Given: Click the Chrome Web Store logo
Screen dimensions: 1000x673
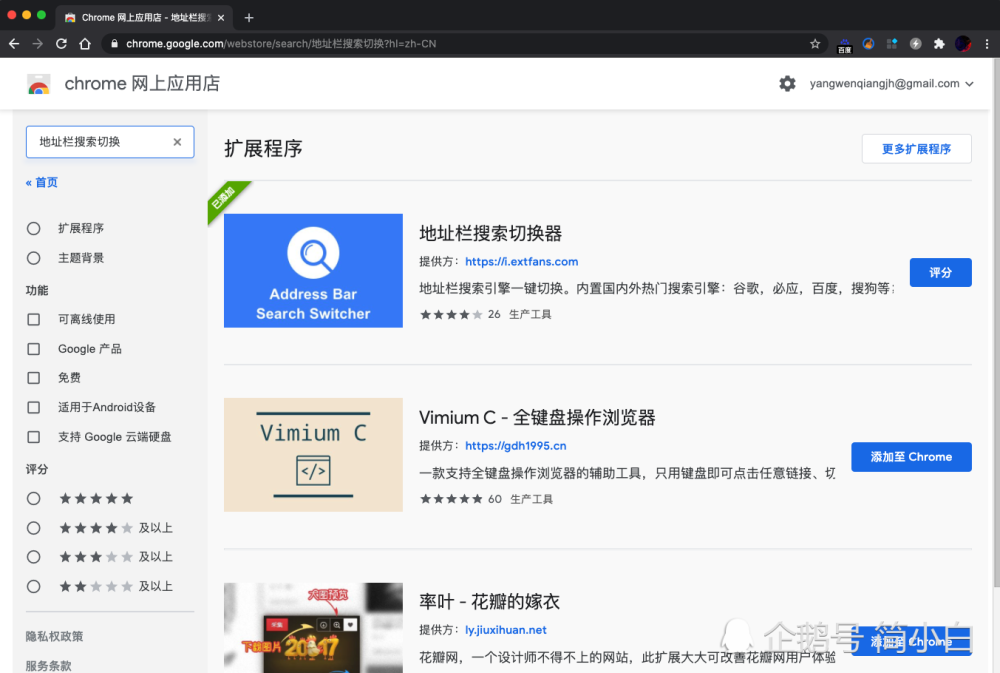Looking at the screenshot, I should tap(39, 84).
